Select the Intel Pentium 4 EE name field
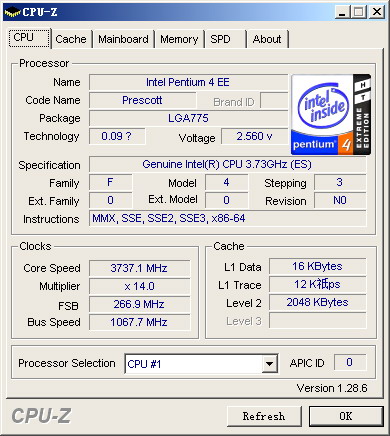This screenshot has width=390, height=436. coord(188,82)
